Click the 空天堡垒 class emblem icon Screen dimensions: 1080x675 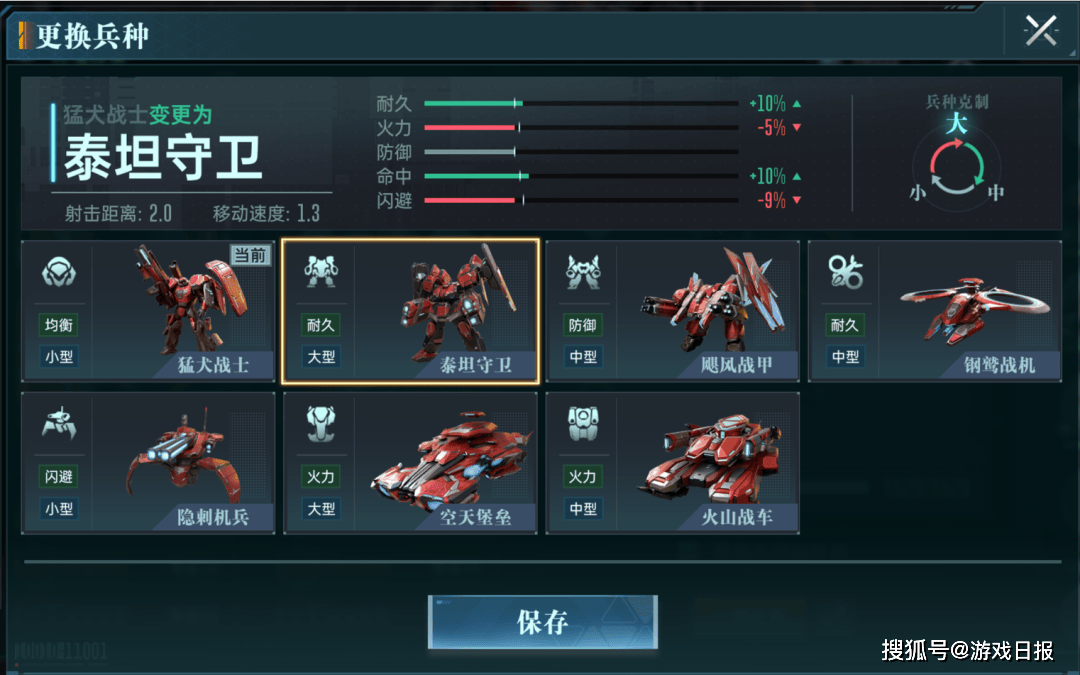pyautogui.click(x=320, y=423)
